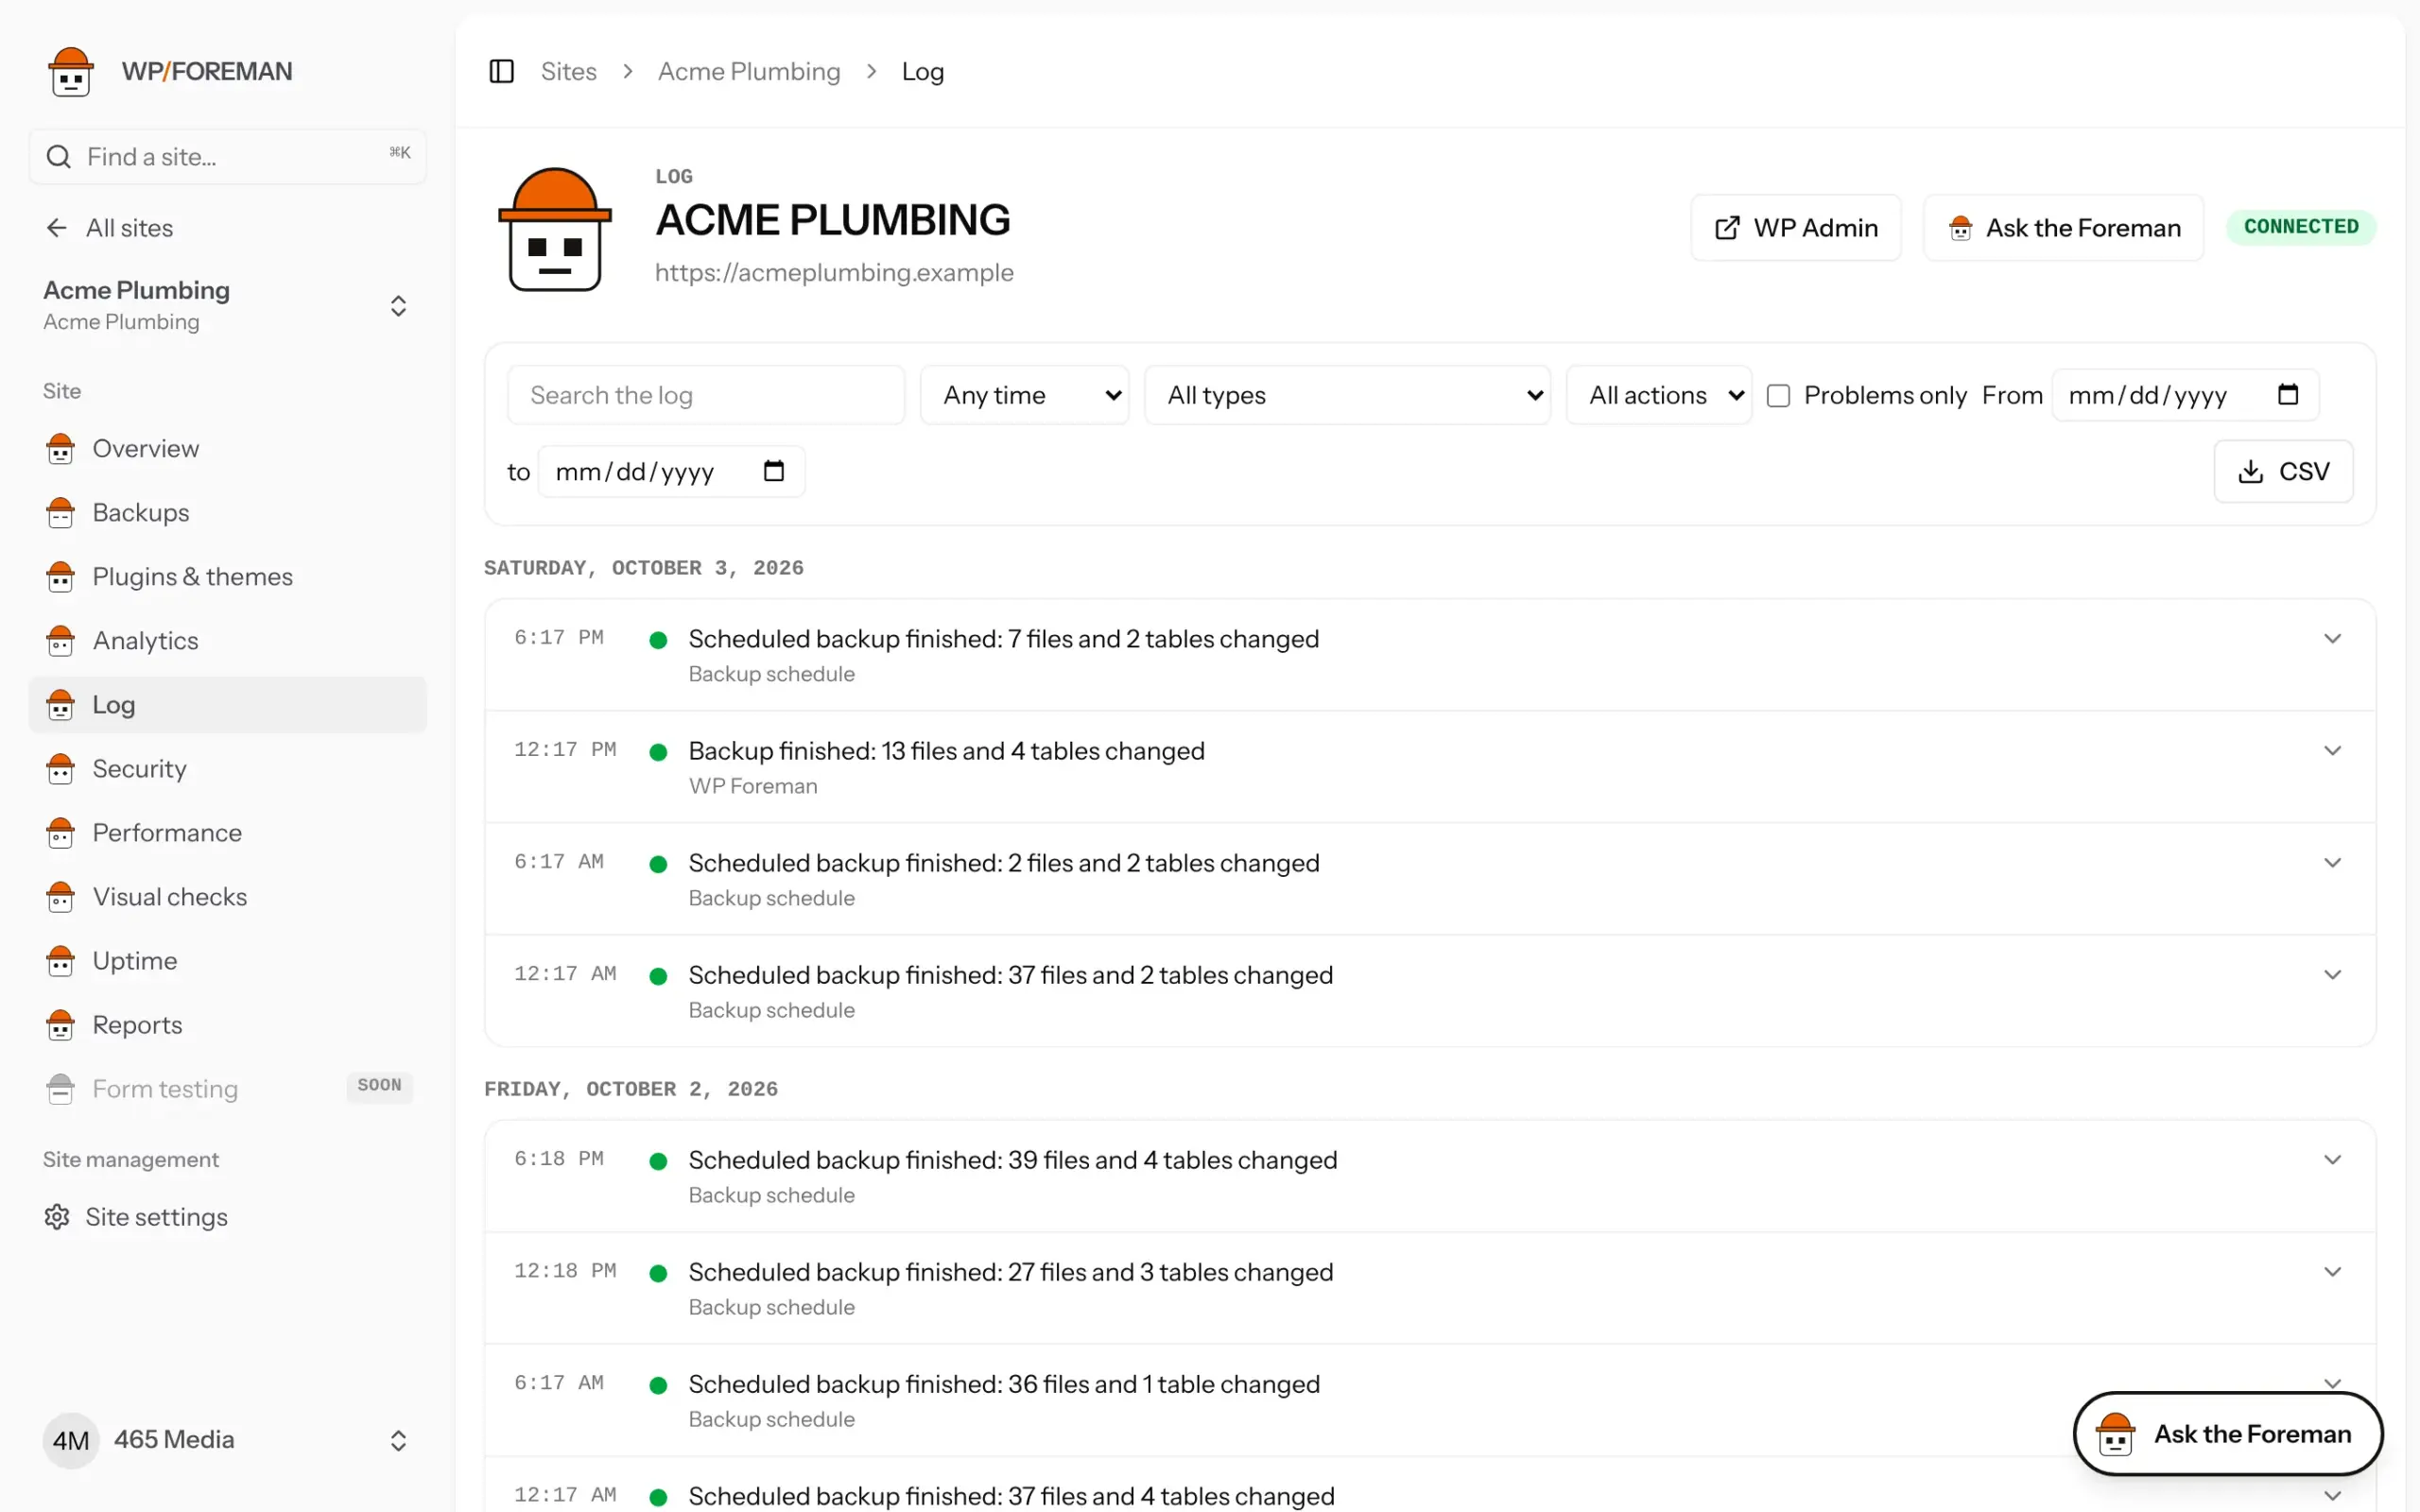Click the Site settings gear icon
Image resolution: width=2420 pixels, height=1512 pixels.
tap(57, 1217)
